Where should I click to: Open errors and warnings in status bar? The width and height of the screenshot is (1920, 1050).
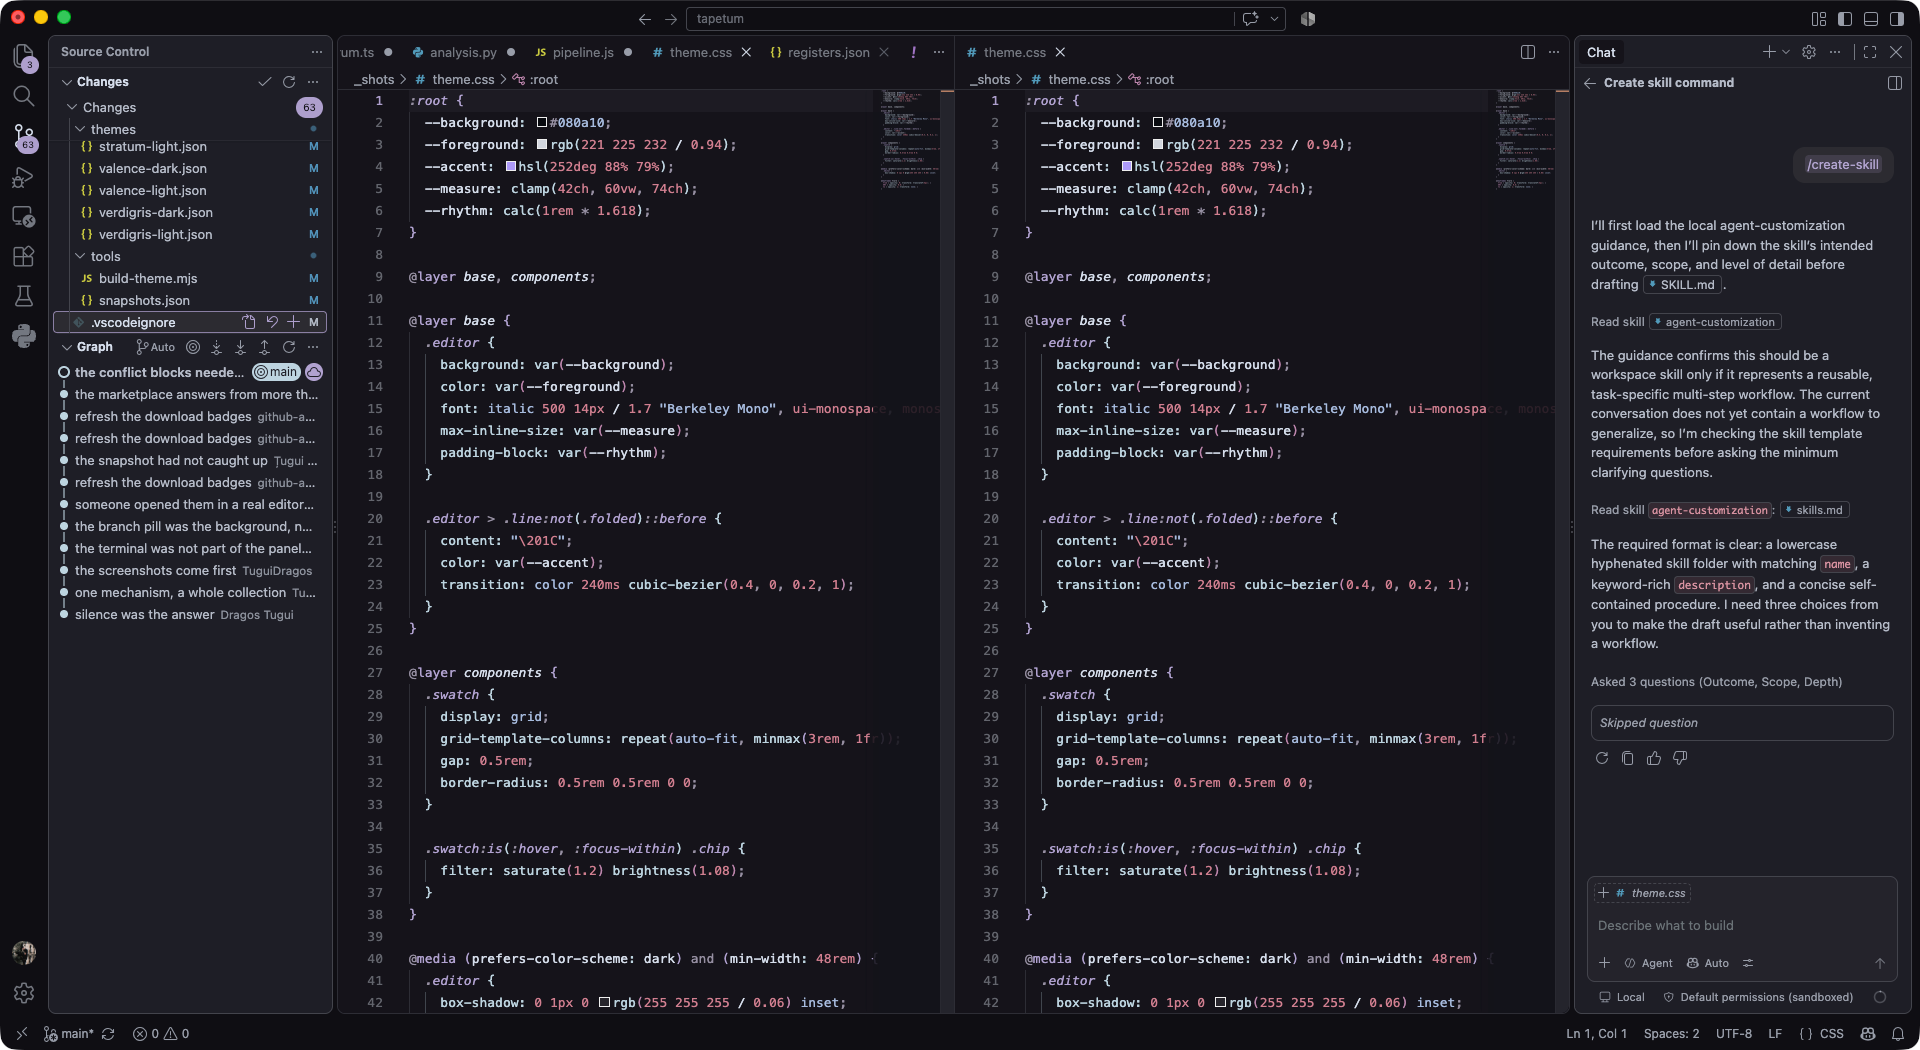pos(161,1034)
